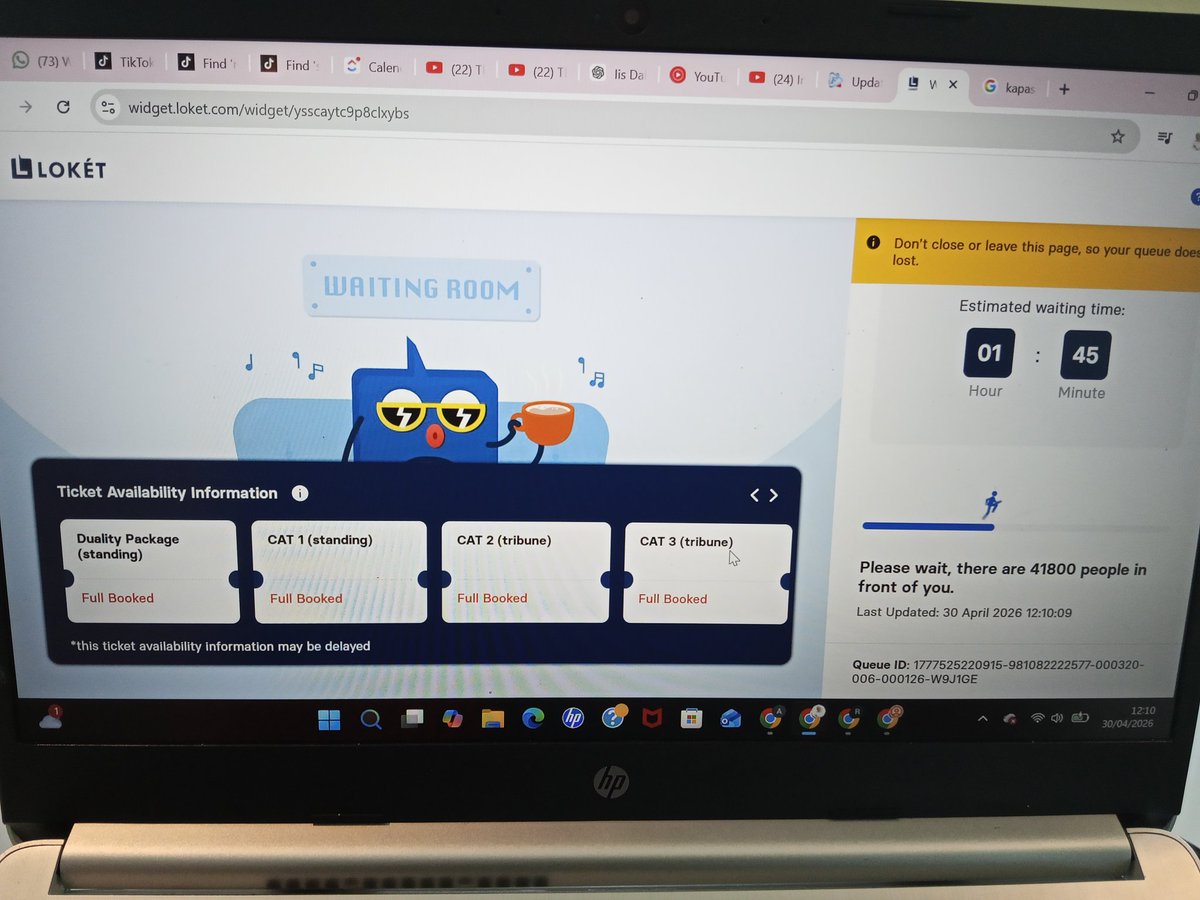Select the CAT 2 (tribune) ticket card
1200x900 pixels.
pyautogui.click(x=525, y=572)
